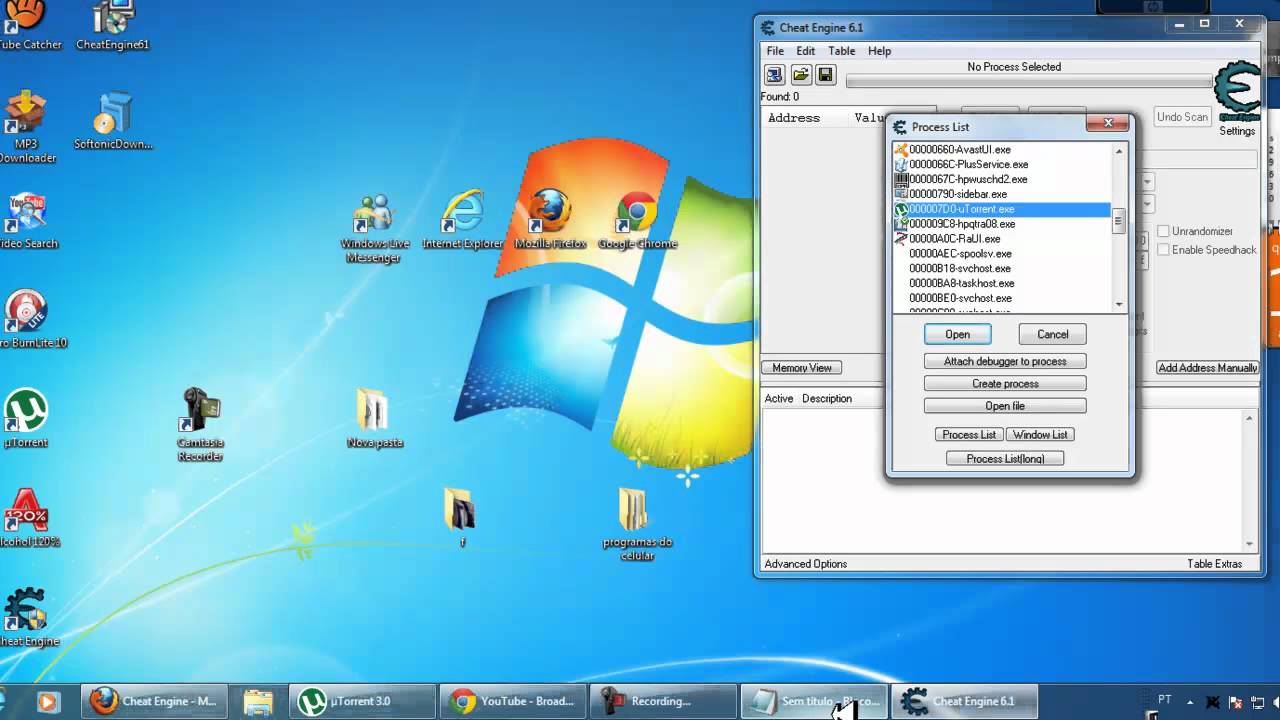Click Add Address Manually button
This screenshot has width=1280, height=720.
tap(1208, 368)
